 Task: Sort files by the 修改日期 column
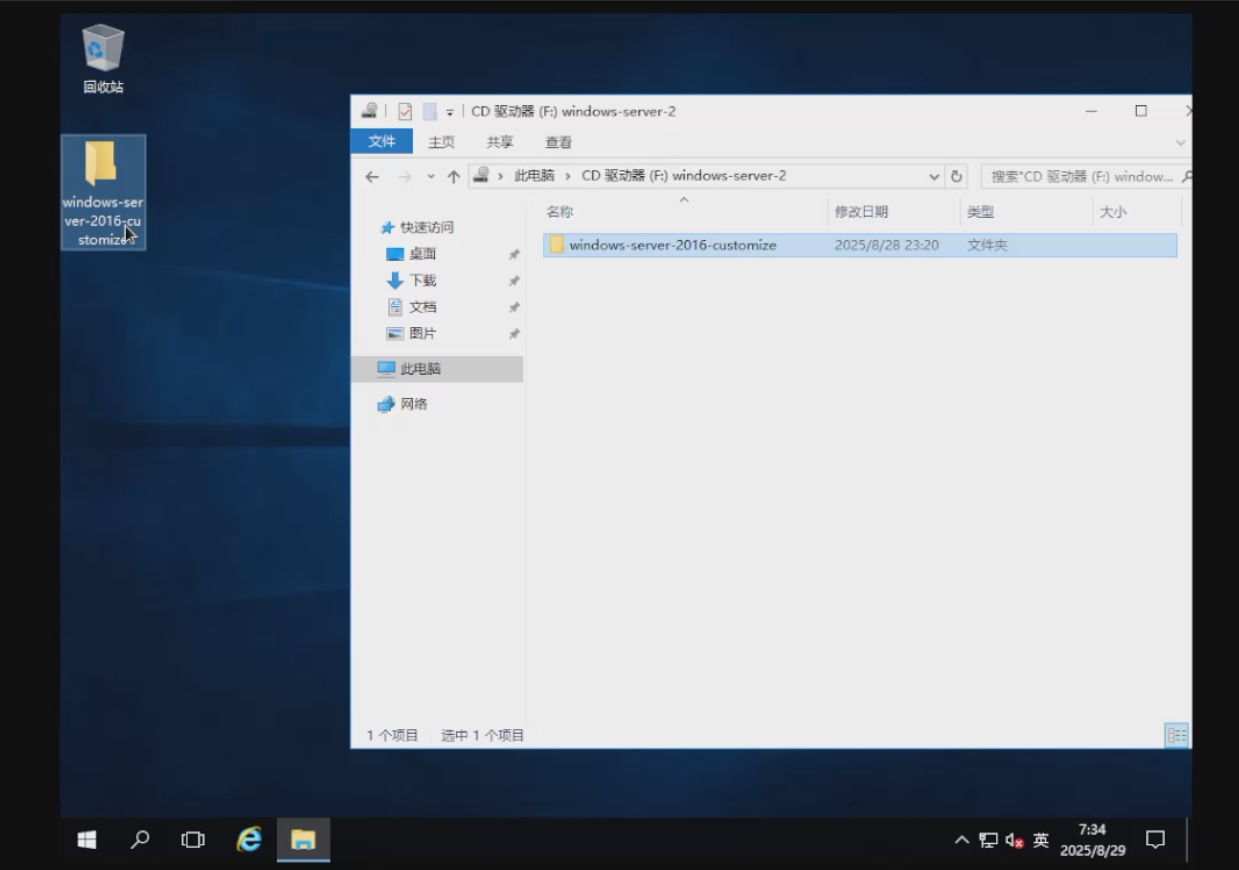click(861, 212)
